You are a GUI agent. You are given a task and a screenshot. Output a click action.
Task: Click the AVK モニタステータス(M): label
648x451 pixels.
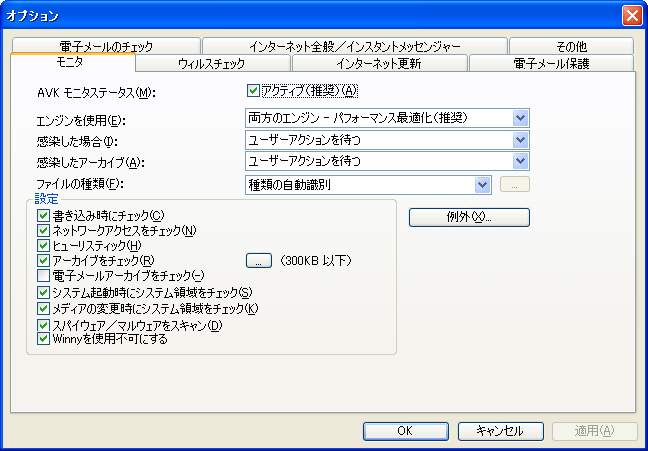pos(96,93)
